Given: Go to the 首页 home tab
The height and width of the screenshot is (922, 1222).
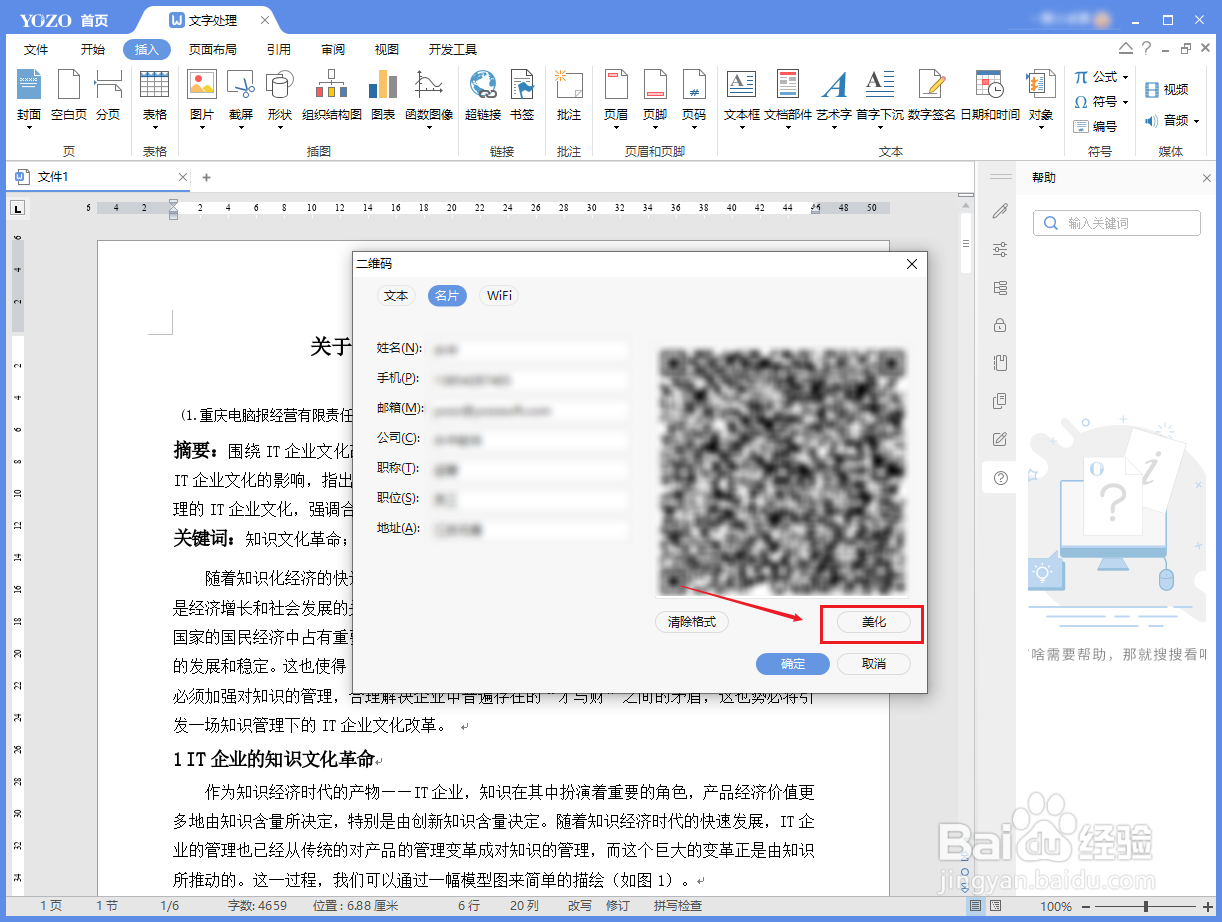Looking at the screenshot, I should click(94, 20).
